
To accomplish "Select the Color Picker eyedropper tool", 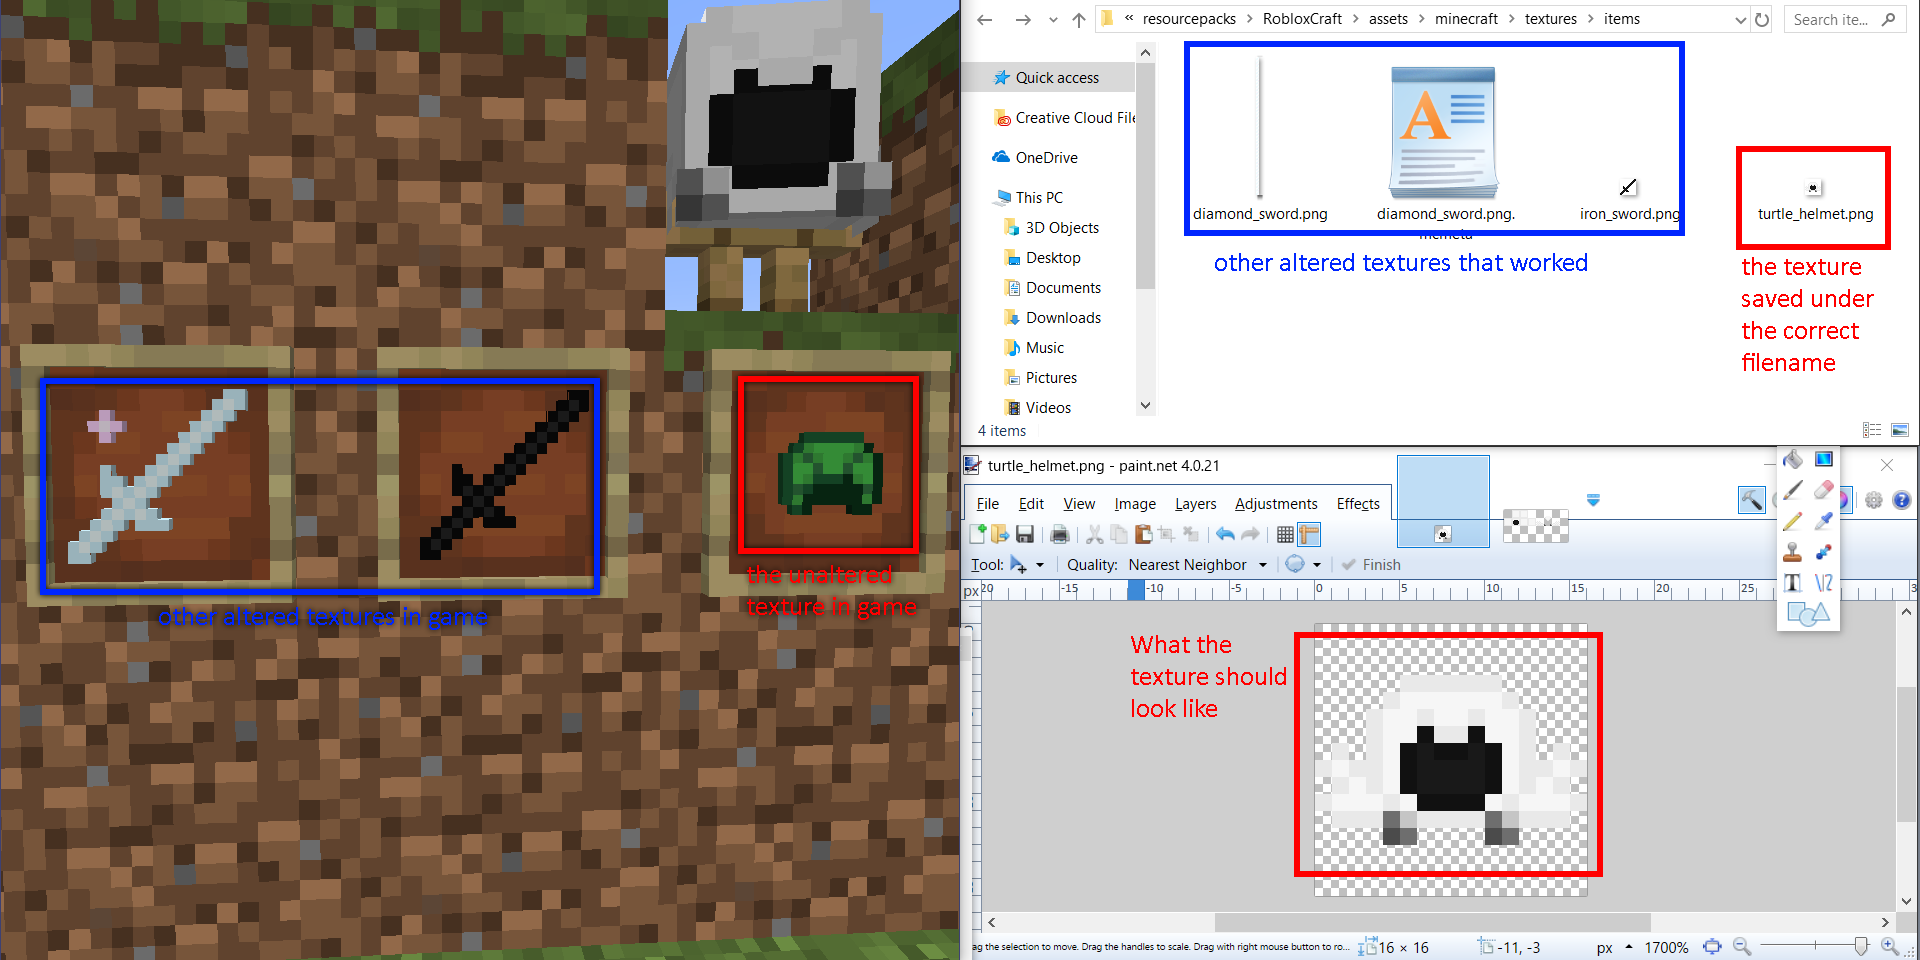I will [x=1824, y=521].
